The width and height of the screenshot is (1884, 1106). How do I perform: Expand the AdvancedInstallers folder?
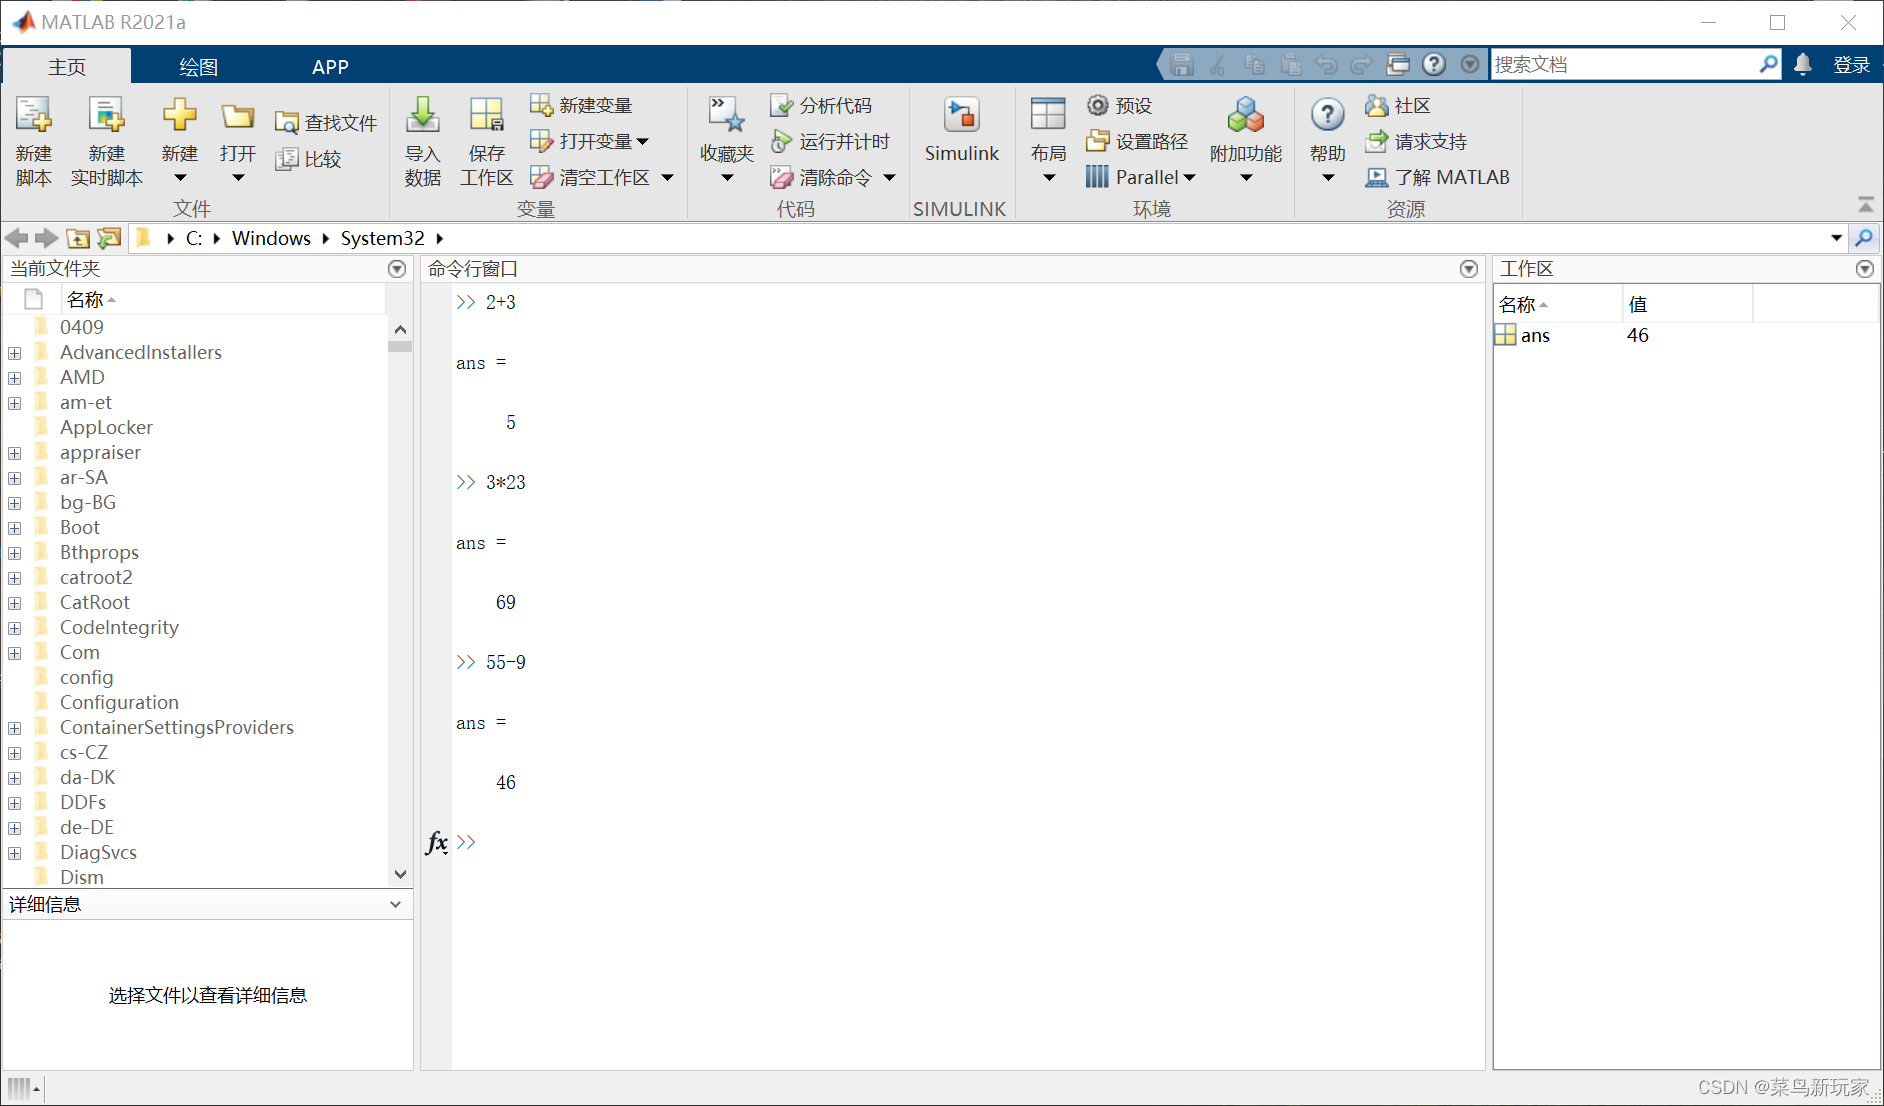click(15, 353)
